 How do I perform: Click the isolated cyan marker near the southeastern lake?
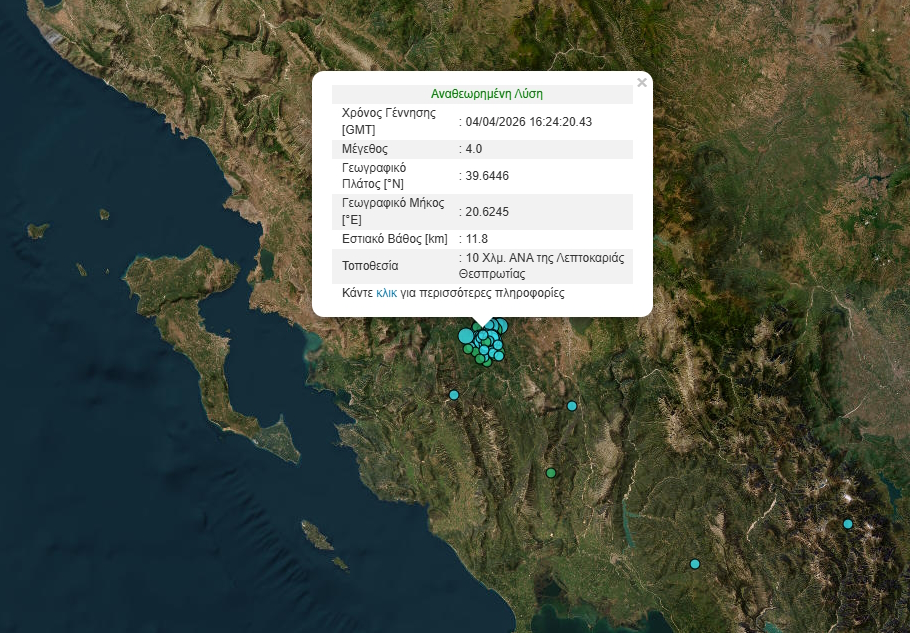tap(693, 564)
